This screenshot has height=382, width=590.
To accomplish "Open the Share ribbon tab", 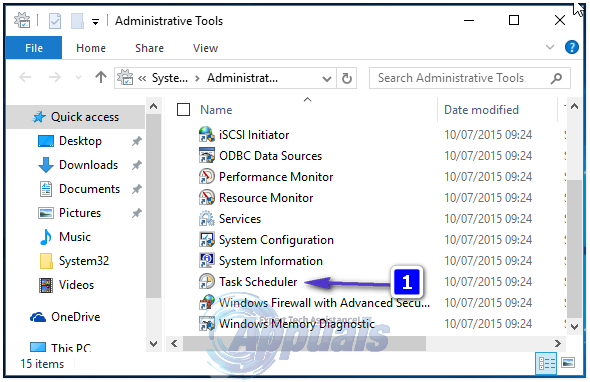I will (149, 48).
